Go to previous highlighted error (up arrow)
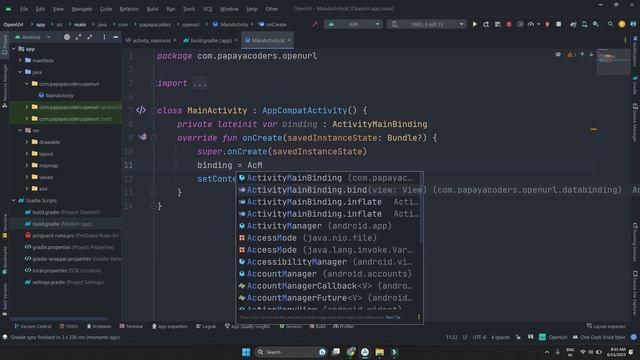This screenshot has height=360, width=640. pyautogui.click(x=582, y=54)
